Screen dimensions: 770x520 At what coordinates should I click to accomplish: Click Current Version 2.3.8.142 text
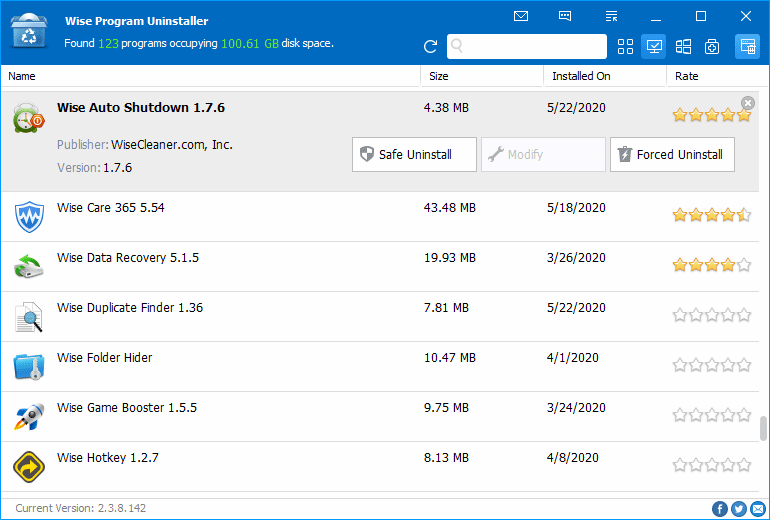click(81, 508)
